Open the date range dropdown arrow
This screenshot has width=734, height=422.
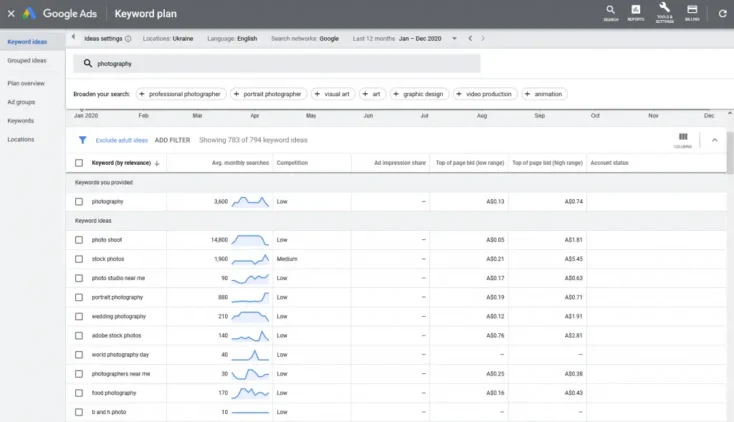454,38
